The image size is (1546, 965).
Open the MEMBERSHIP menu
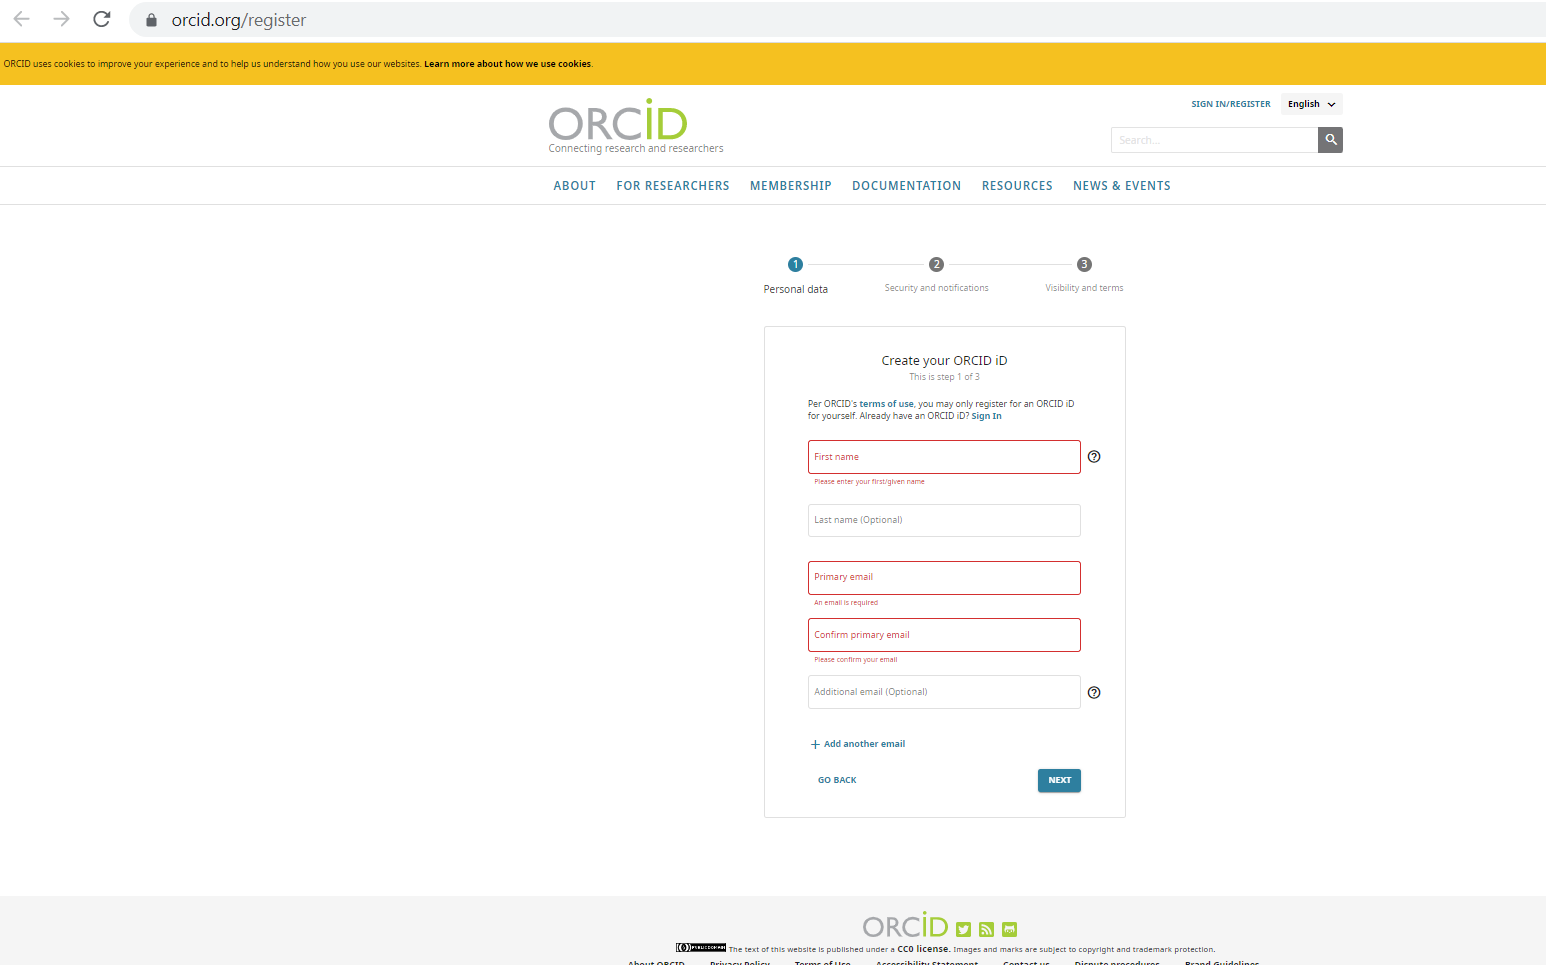coord(790,186)
